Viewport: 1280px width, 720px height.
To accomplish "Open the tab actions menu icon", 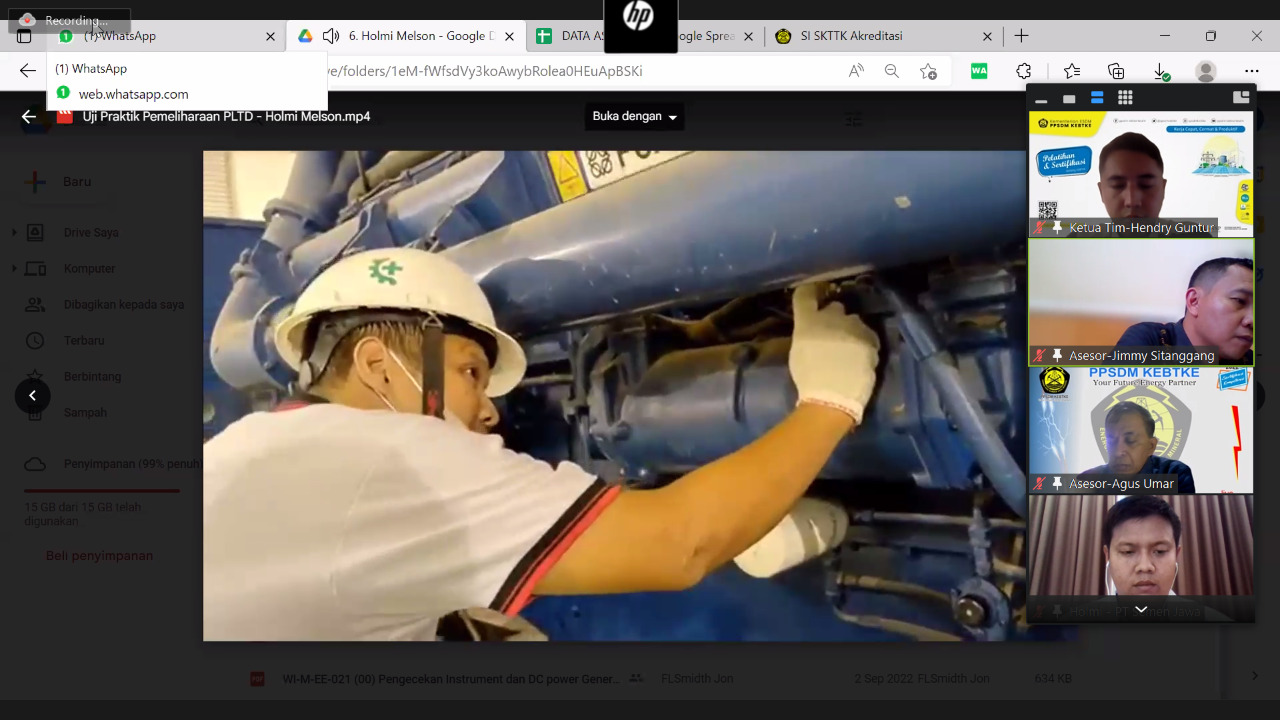I will (24, 36).
